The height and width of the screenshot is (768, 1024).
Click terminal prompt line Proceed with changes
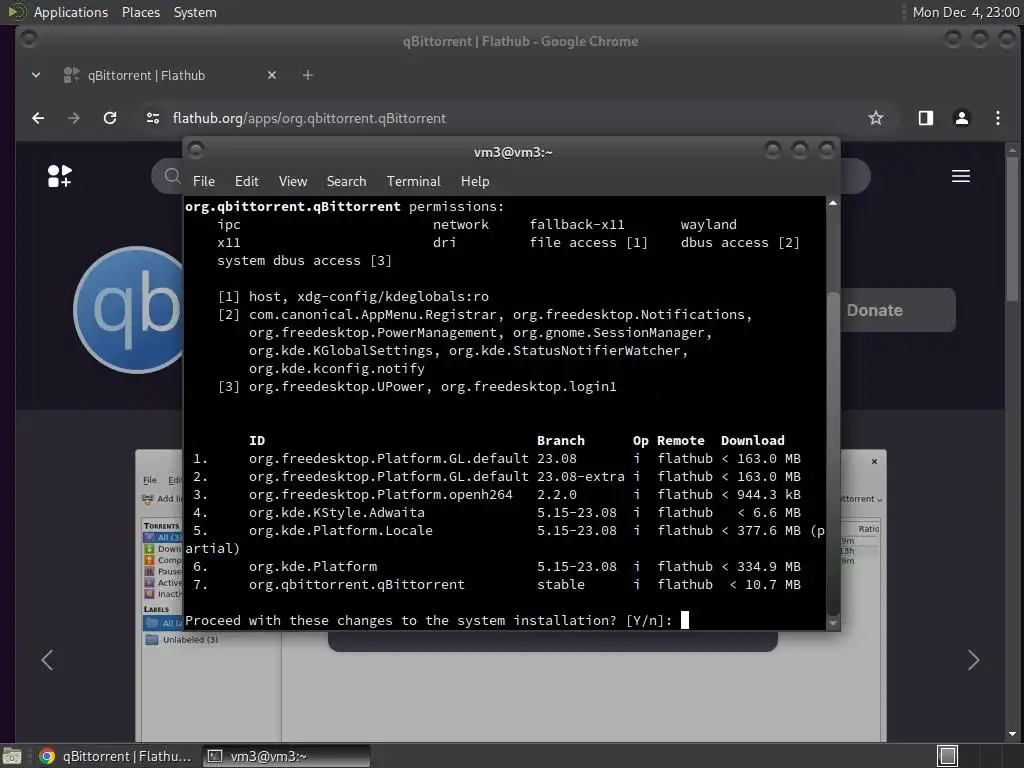coord(428,620)
